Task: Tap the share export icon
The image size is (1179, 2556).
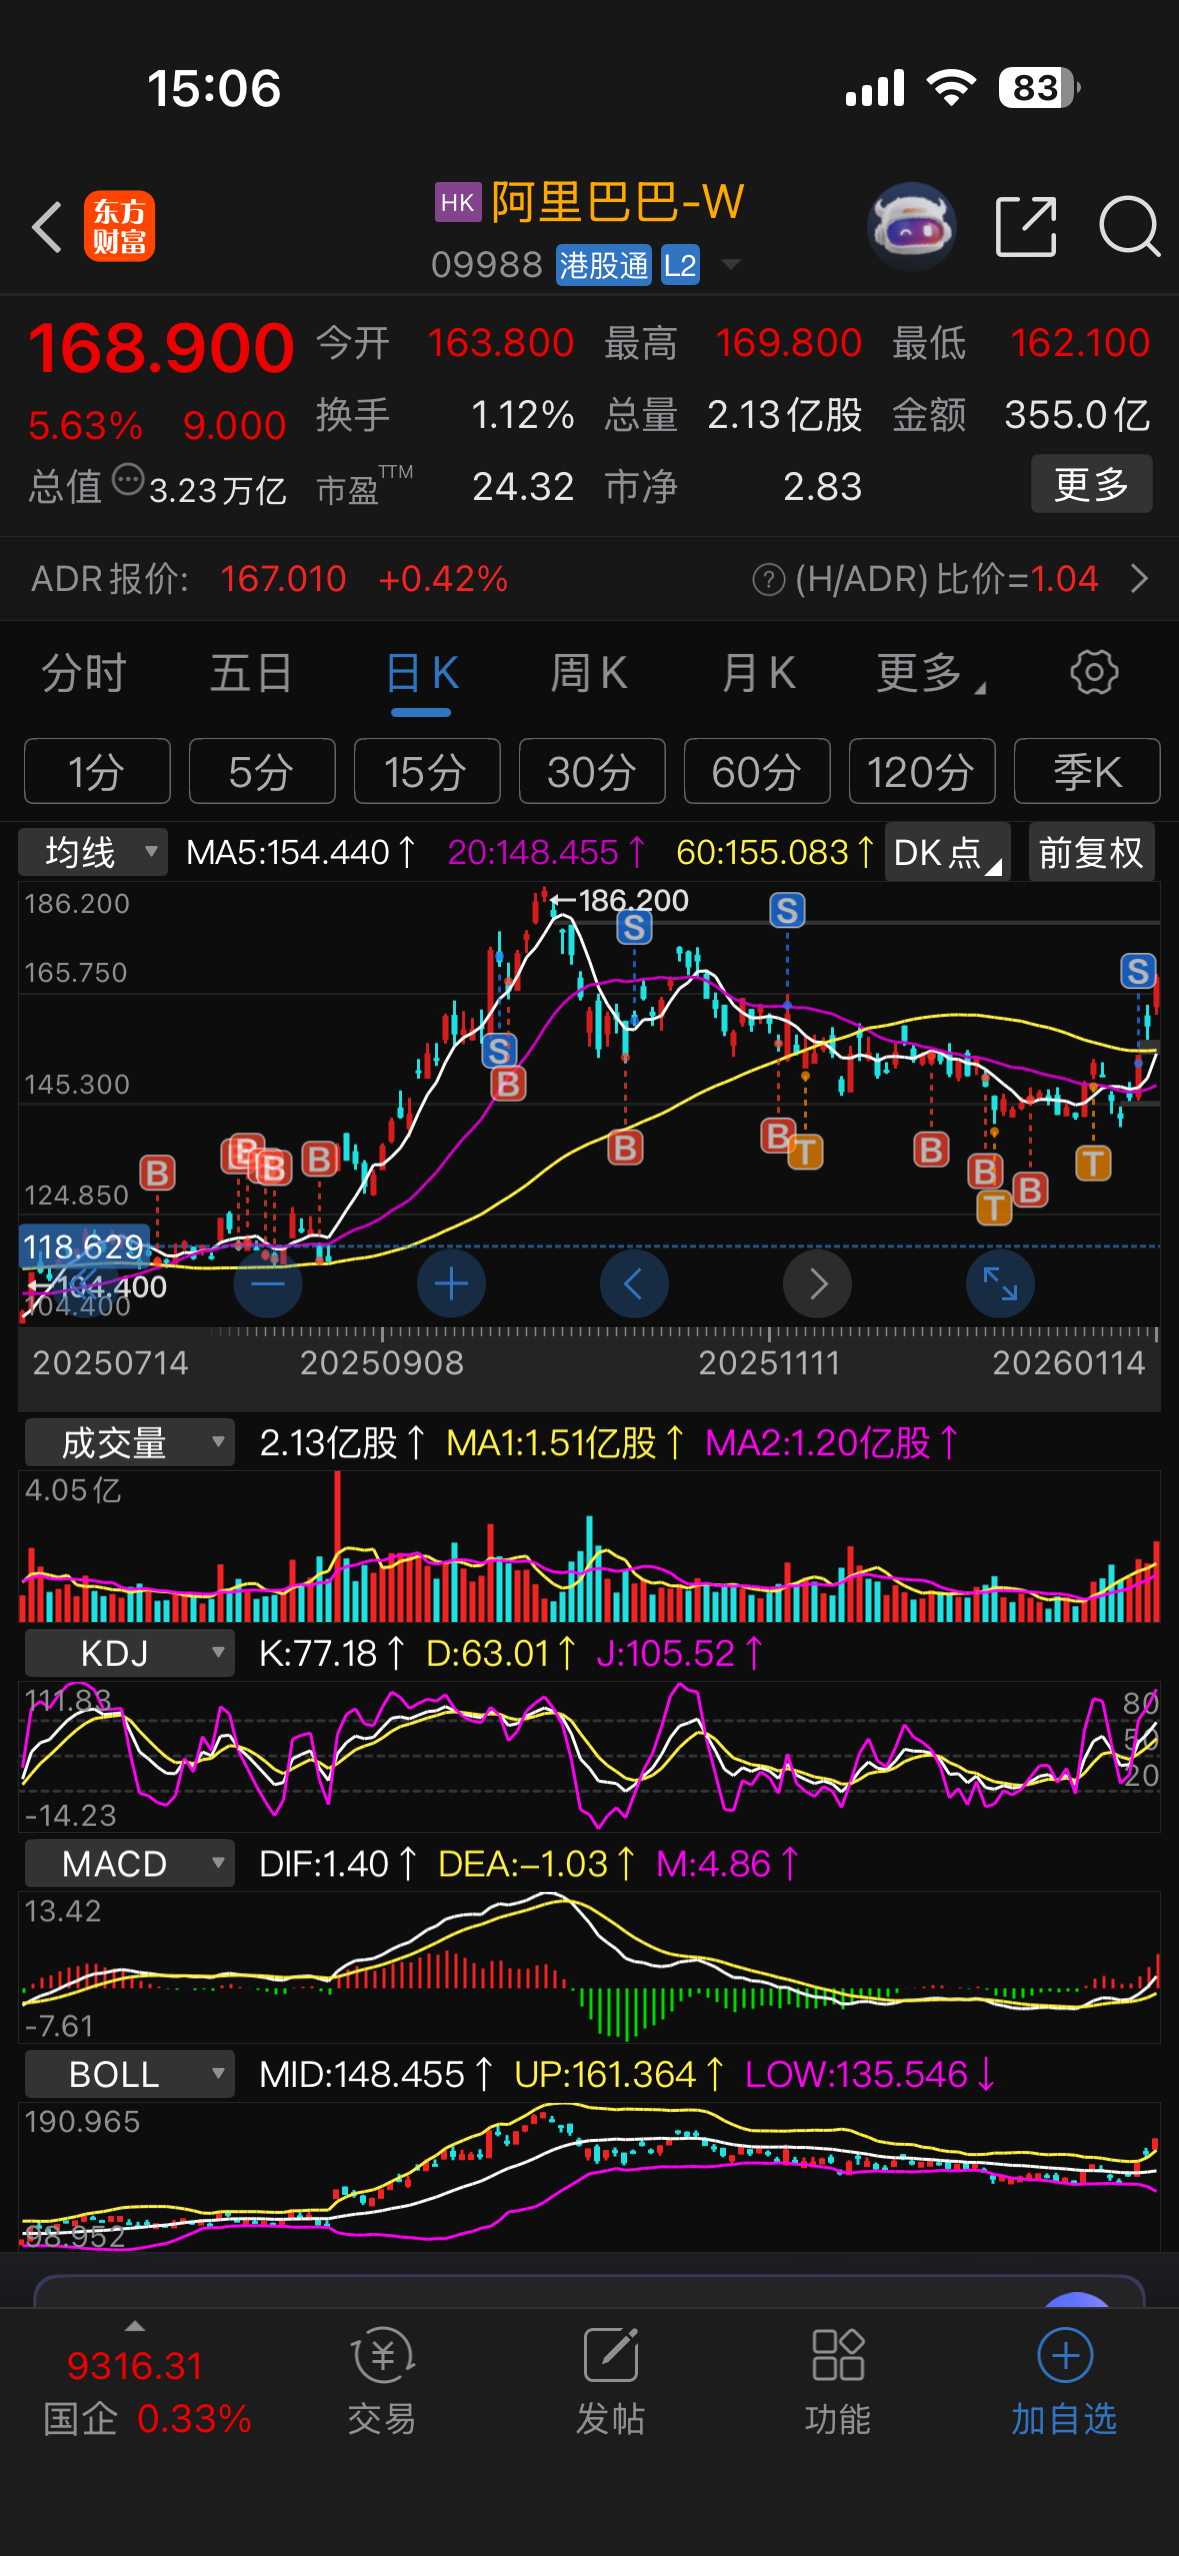Action: 1026,227
